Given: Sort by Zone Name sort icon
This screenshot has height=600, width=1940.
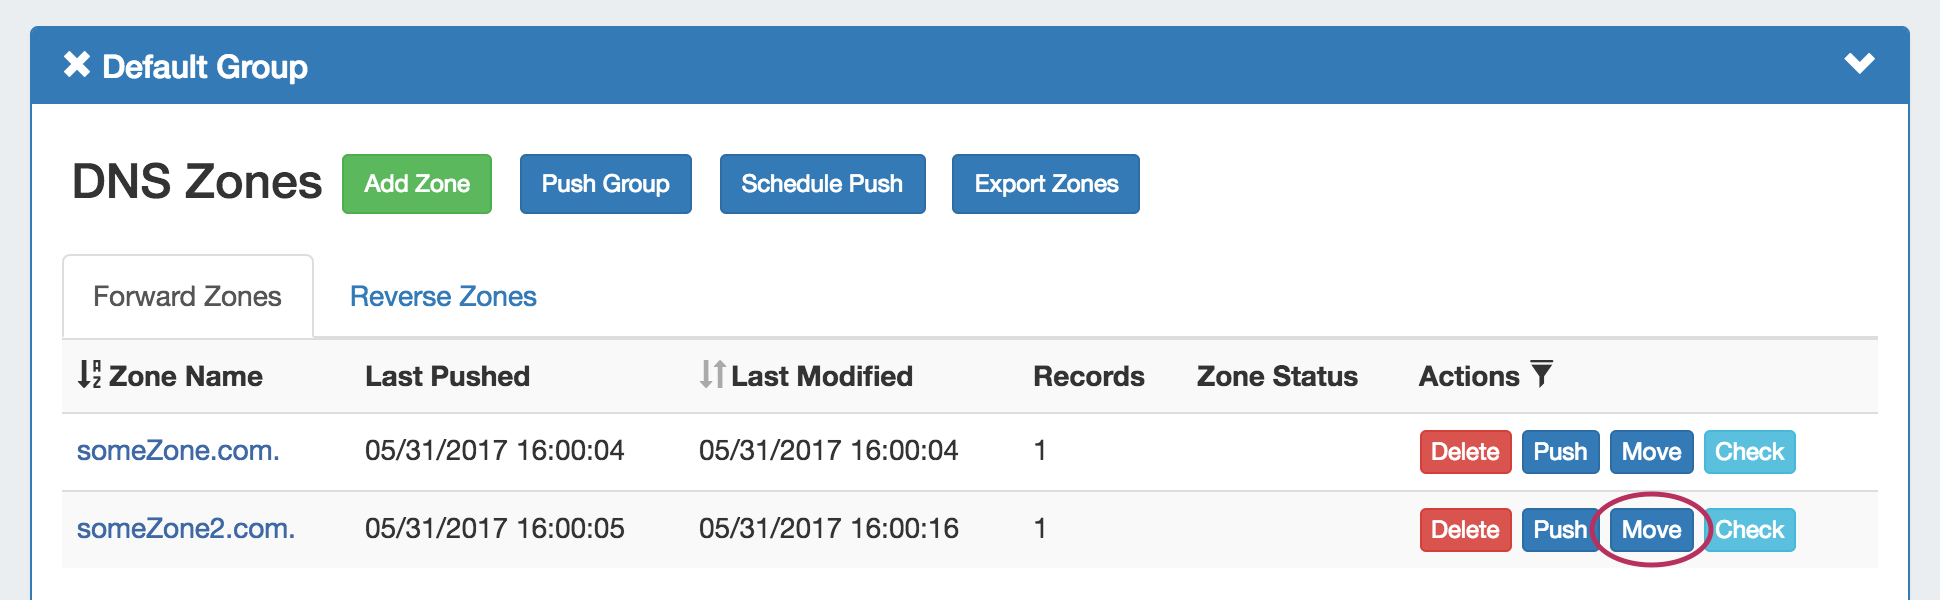Looking at the screenshot, I should pyautogui.click(x=89, y=375).
